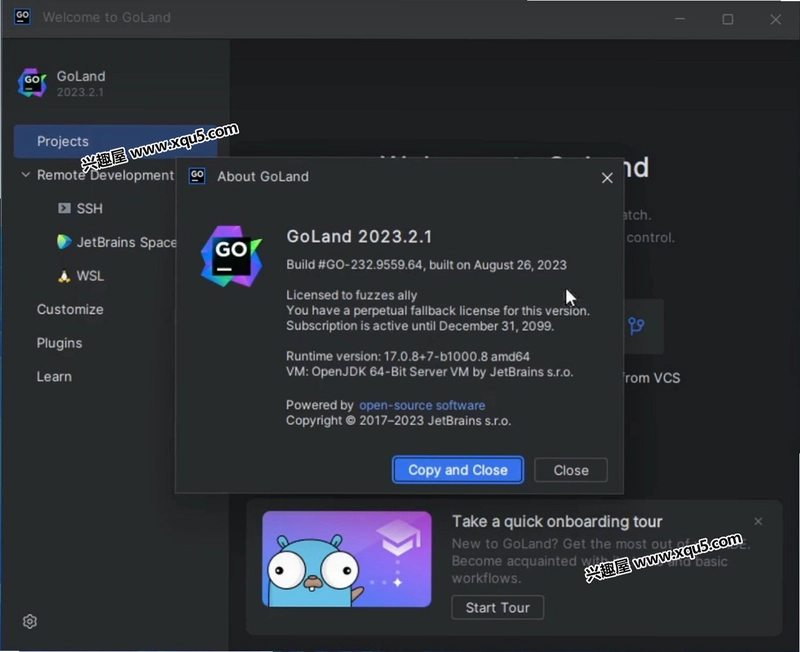Click the WSL penguin icon
This screenshot has height=652, width=800.
click(x=64, y=276)
